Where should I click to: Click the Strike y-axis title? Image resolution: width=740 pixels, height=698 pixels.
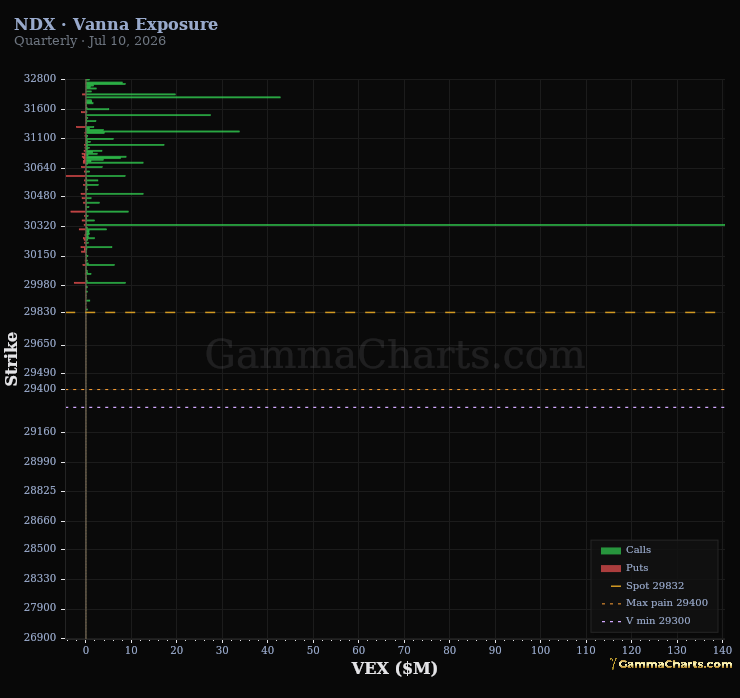tap(11, 359)
